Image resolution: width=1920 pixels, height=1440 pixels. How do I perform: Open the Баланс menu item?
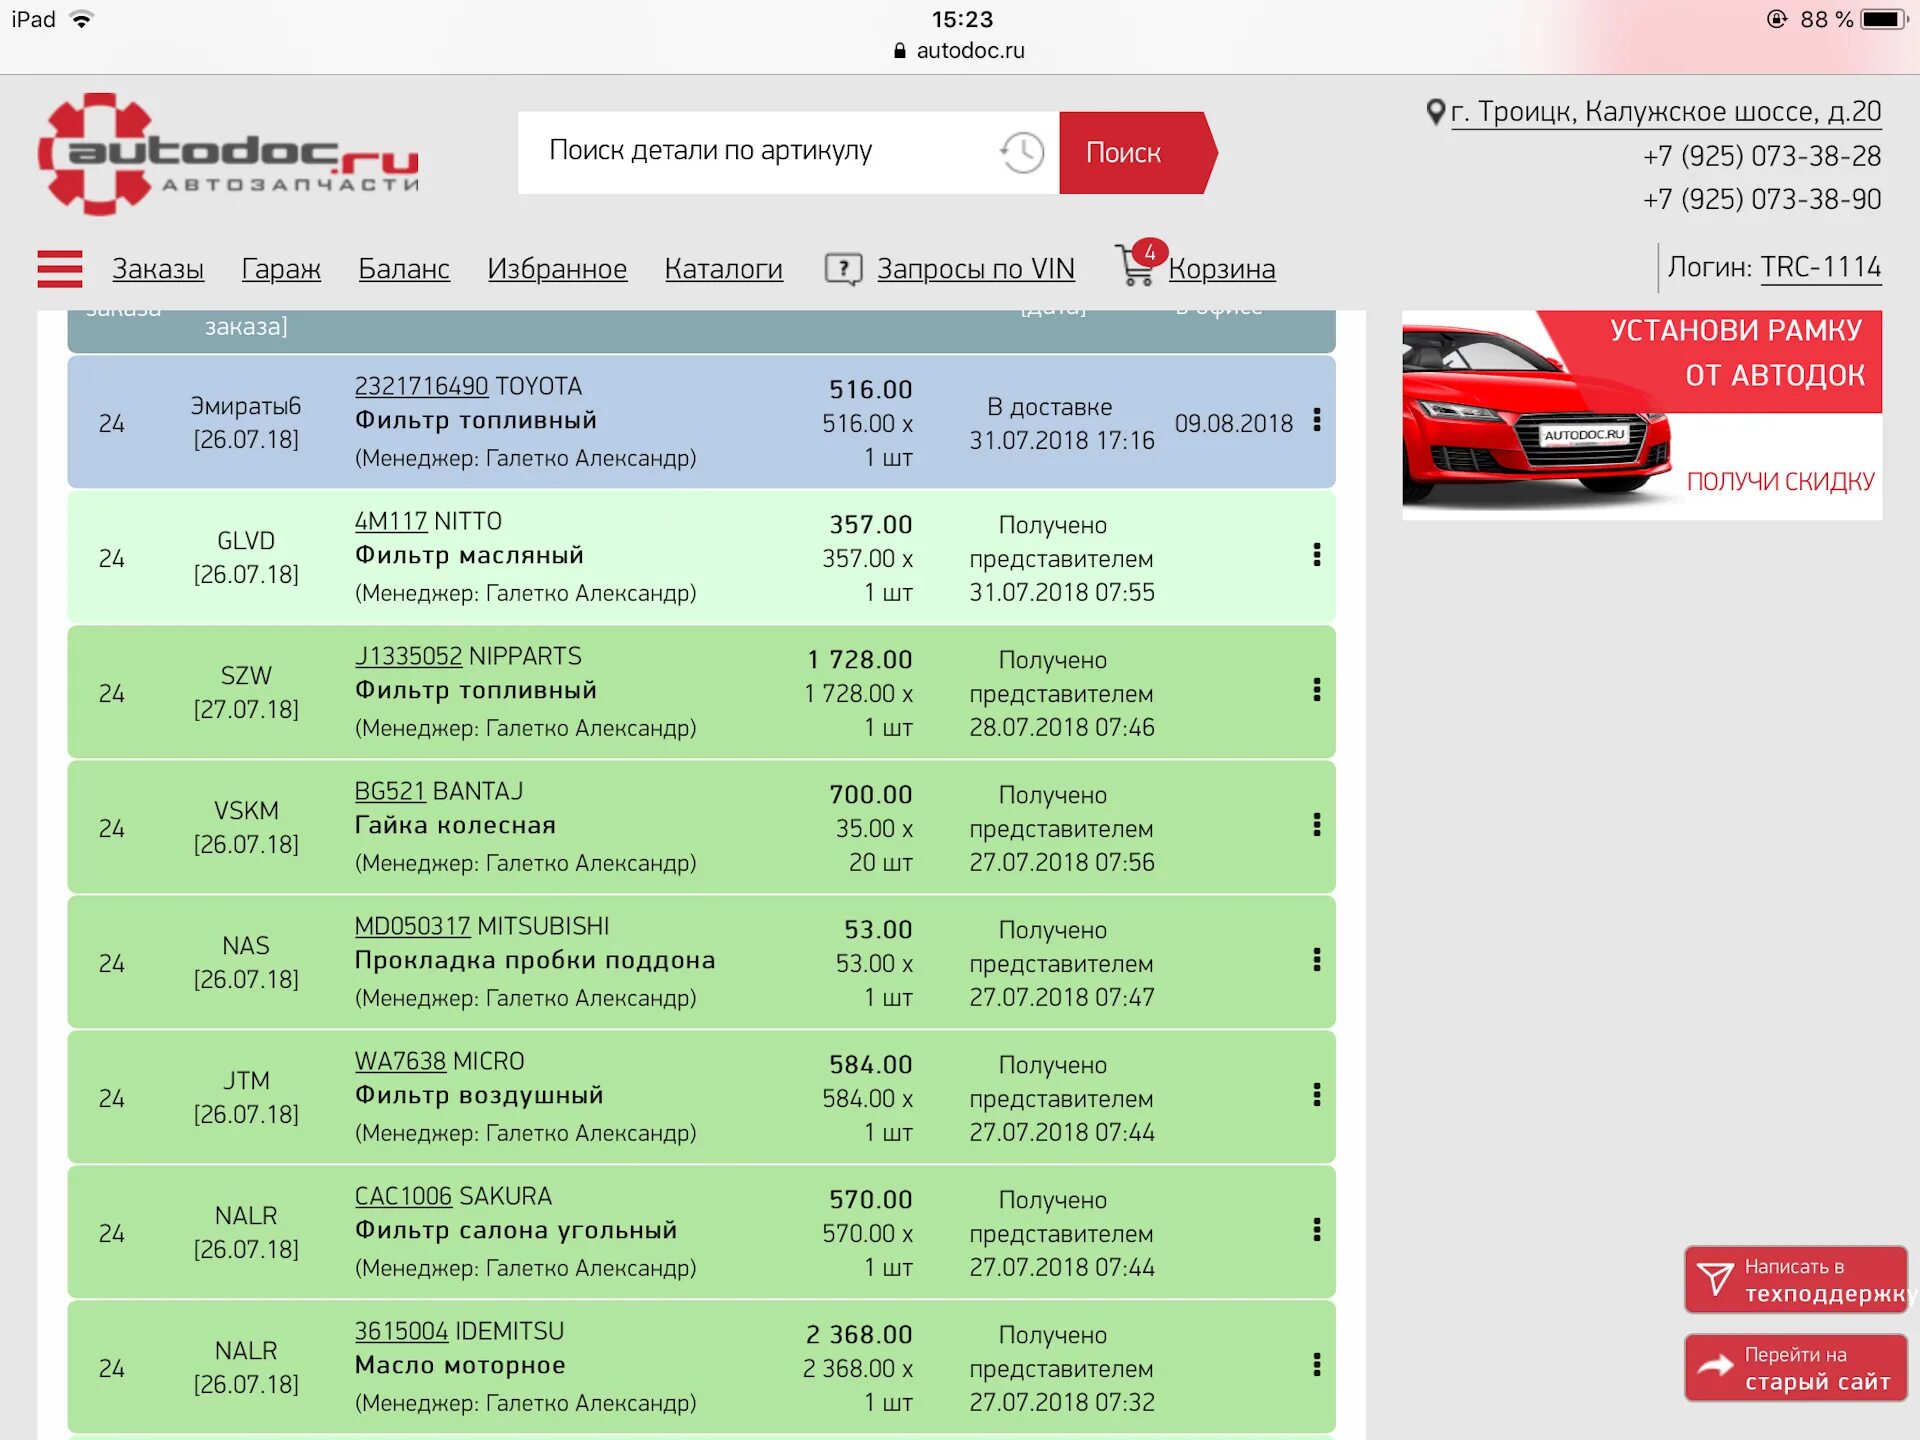coord(404,269)
